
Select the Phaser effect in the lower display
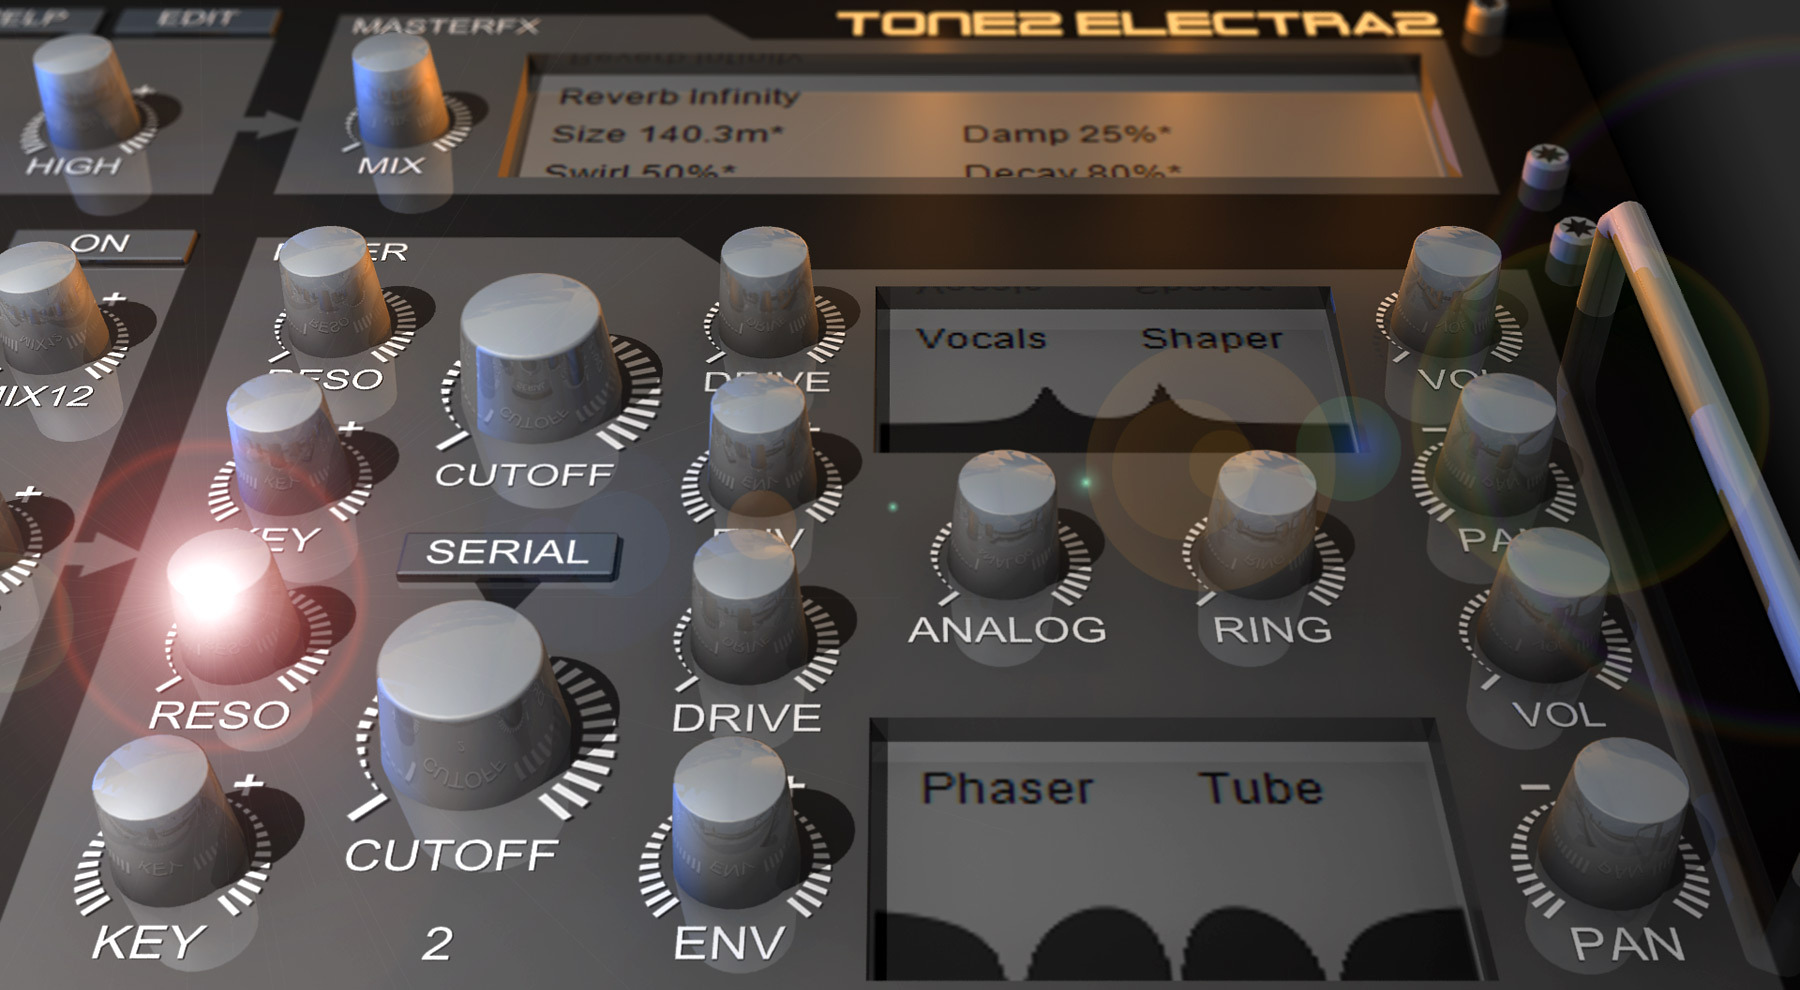(1008, 787)
